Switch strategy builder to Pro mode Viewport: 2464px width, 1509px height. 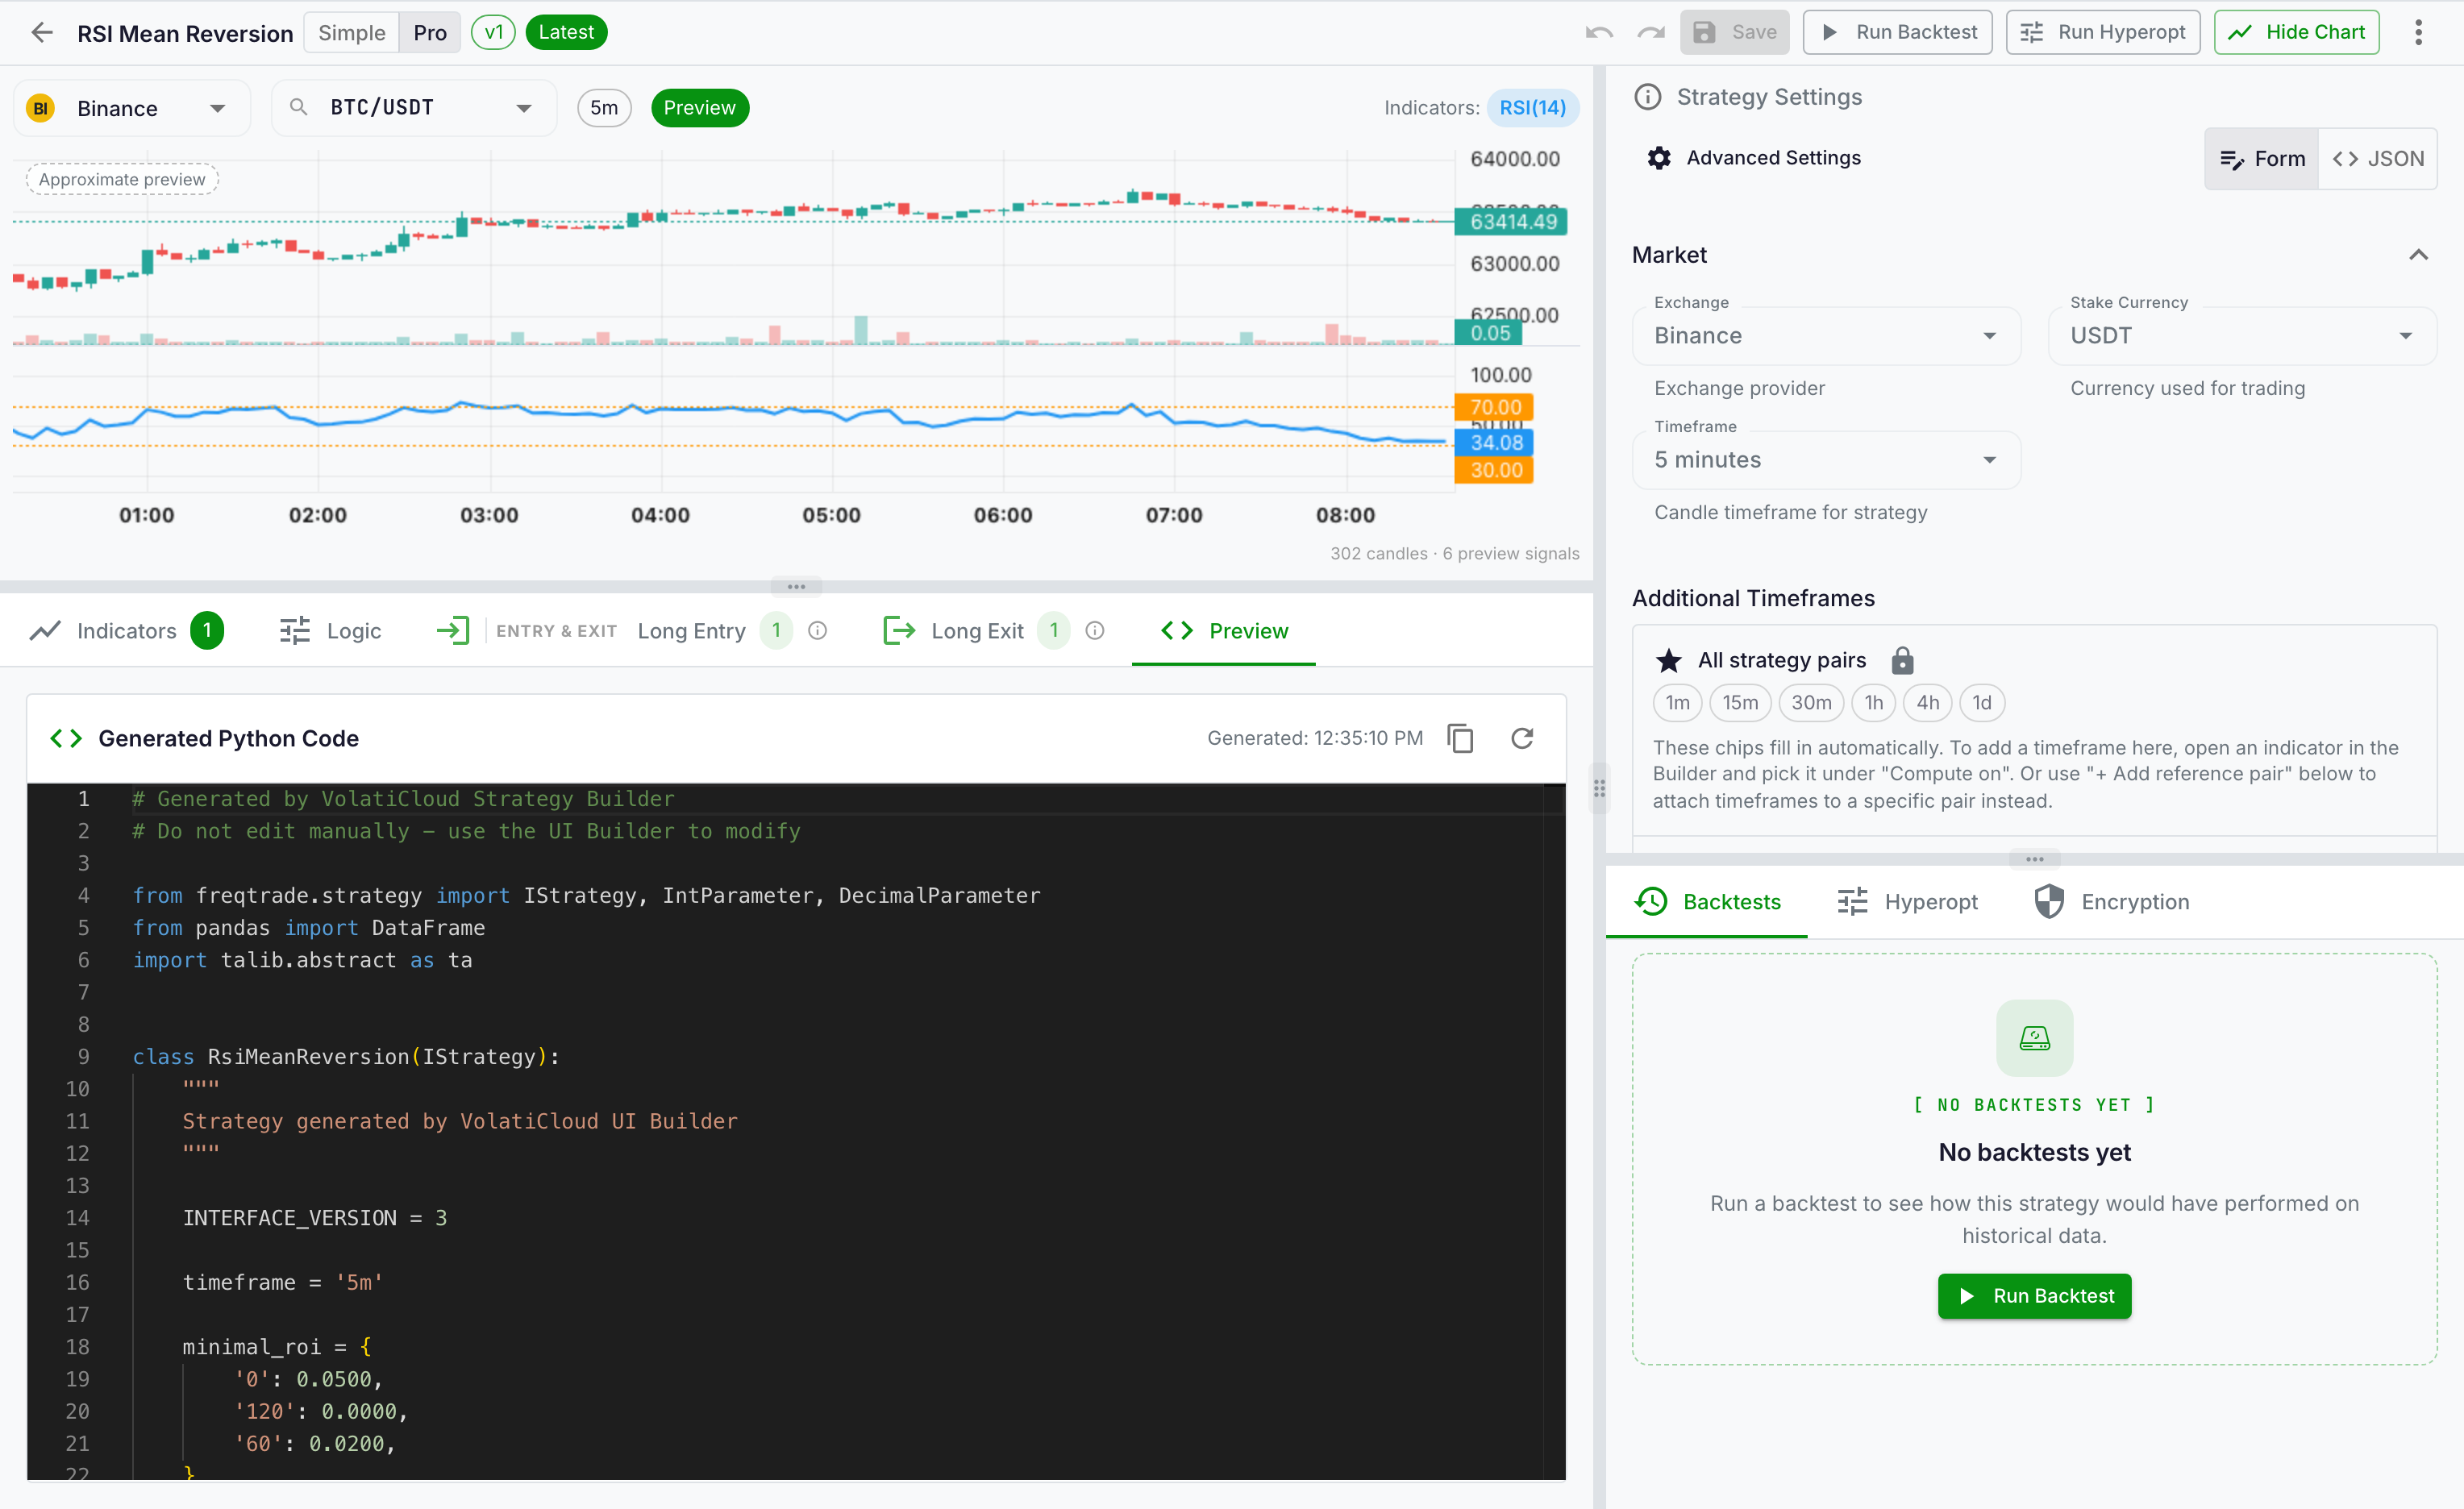click(x=430, y=32)
